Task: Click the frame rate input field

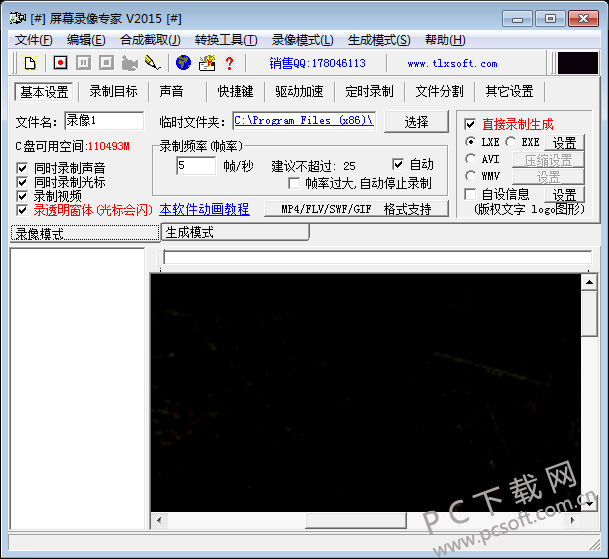Action: 196,166
